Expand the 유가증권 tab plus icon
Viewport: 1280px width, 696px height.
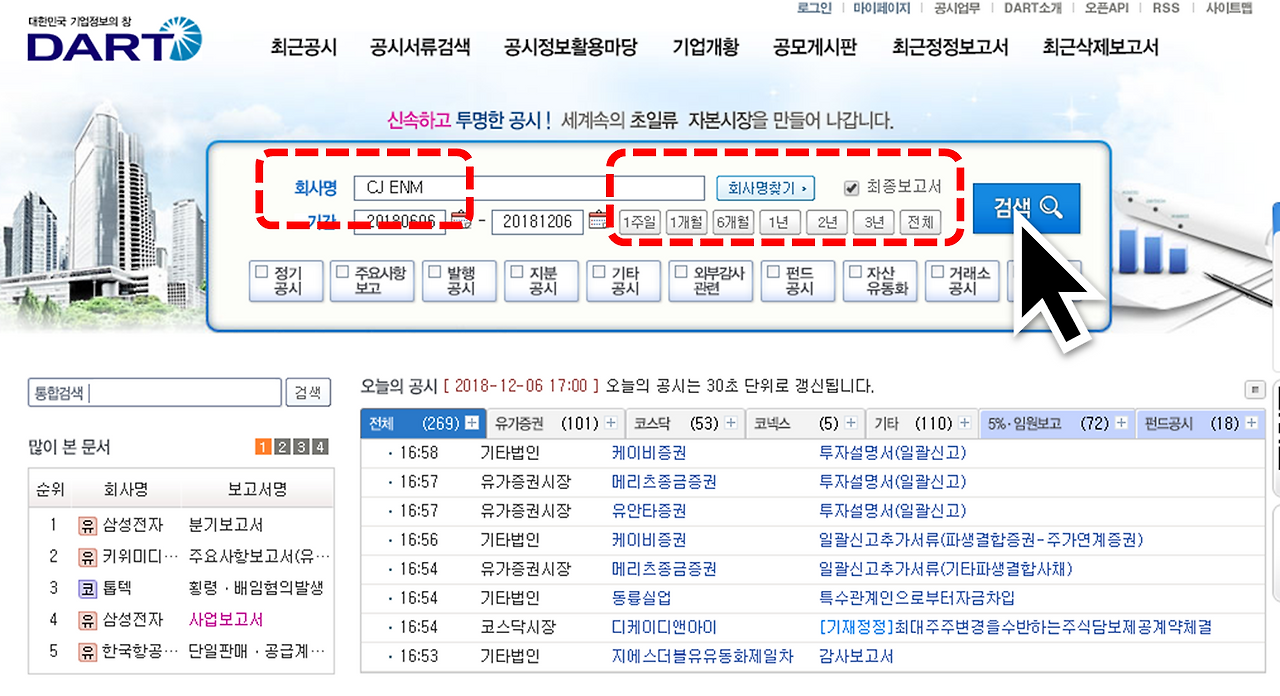610,424
